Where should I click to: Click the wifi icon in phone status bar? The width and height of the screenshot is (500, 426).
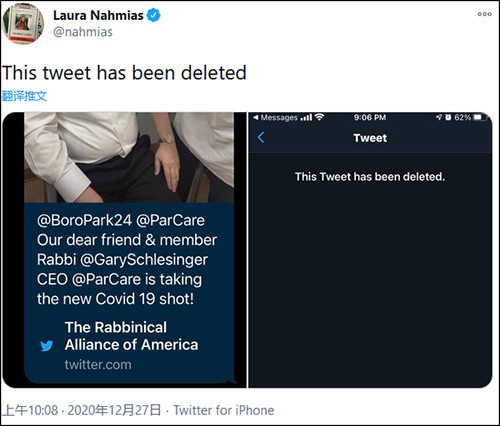pyautogui.click(x=319, y=117)
